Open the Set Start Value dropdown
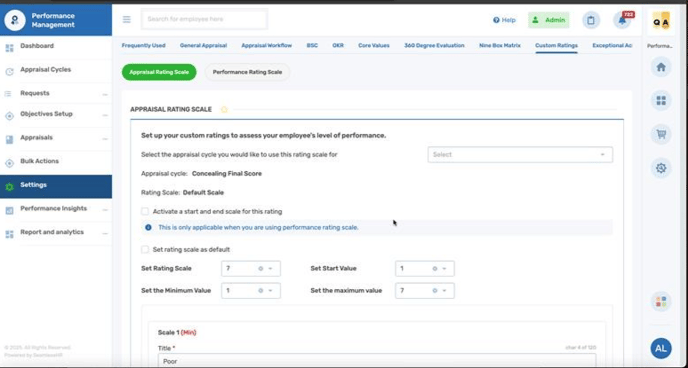Image resolution: width=688 pixels, height=368 pixels. [x=424, y=268]
